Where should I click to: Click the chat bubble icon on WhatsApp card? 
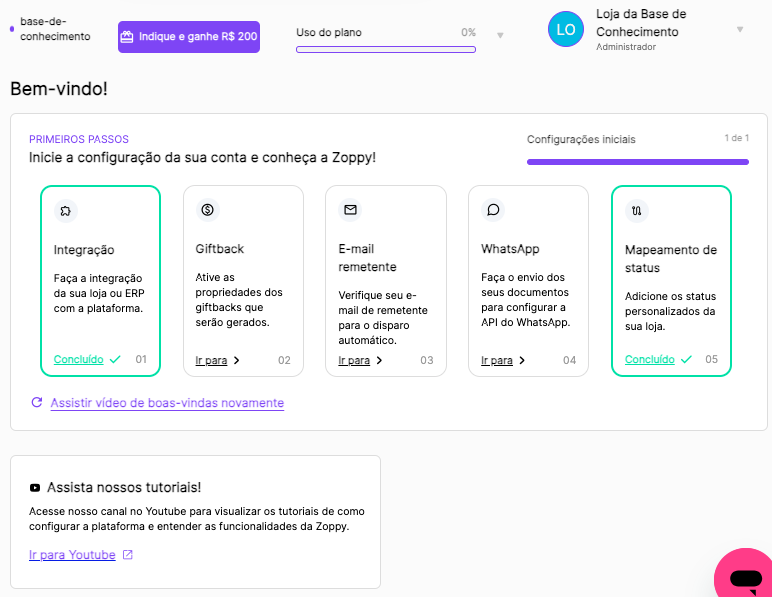[493, 210]
